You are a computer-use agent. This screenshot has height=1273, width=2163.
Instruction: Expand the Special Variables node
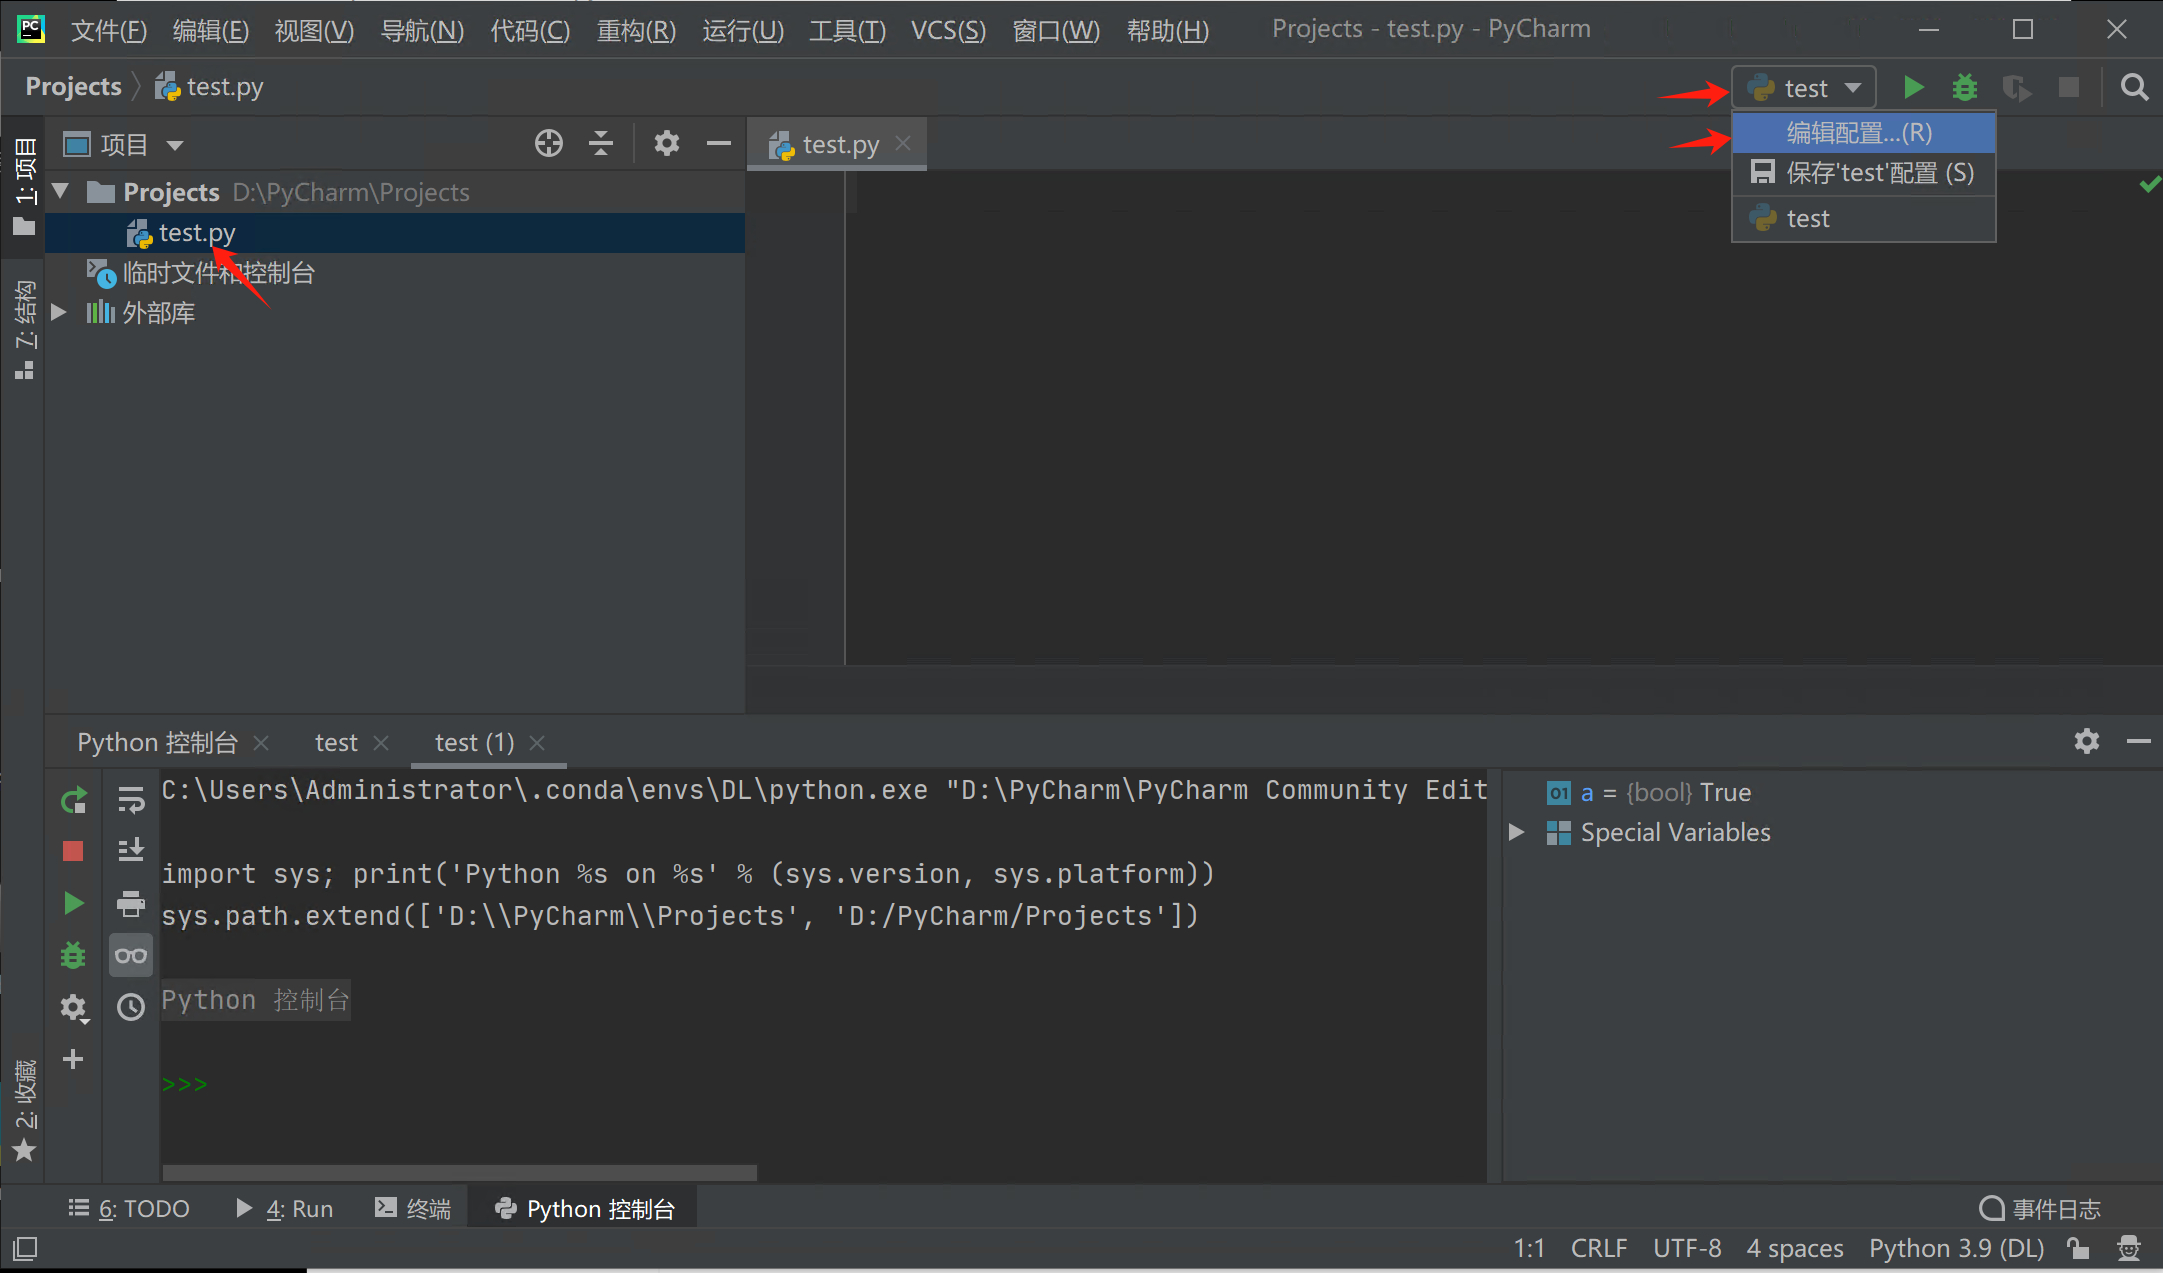point(1516,832)
